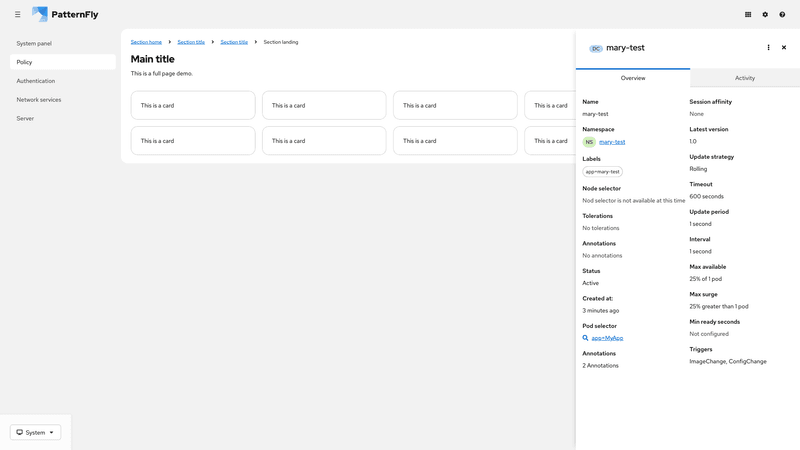Click the NS namespace badge
Image resolution: width=800 pixels, height=450 pixels.
(x=589, y=142)
